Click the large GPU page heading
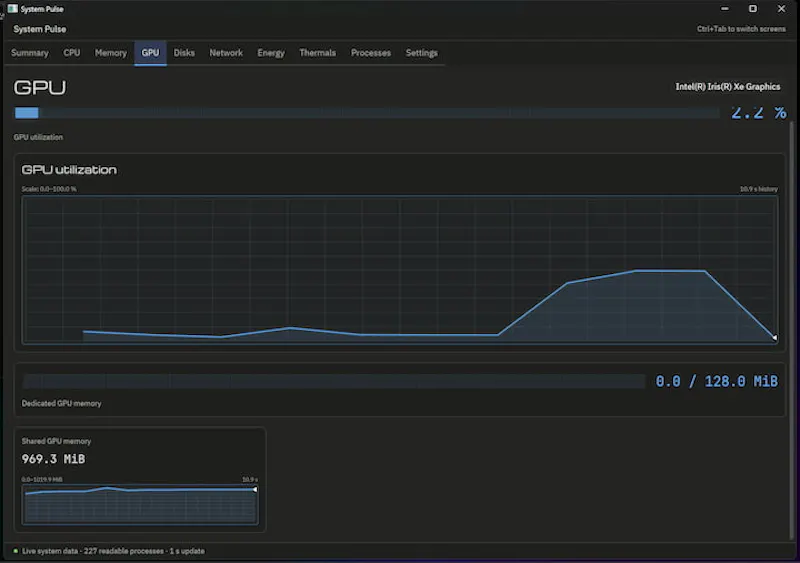 [x=40, y=87]
